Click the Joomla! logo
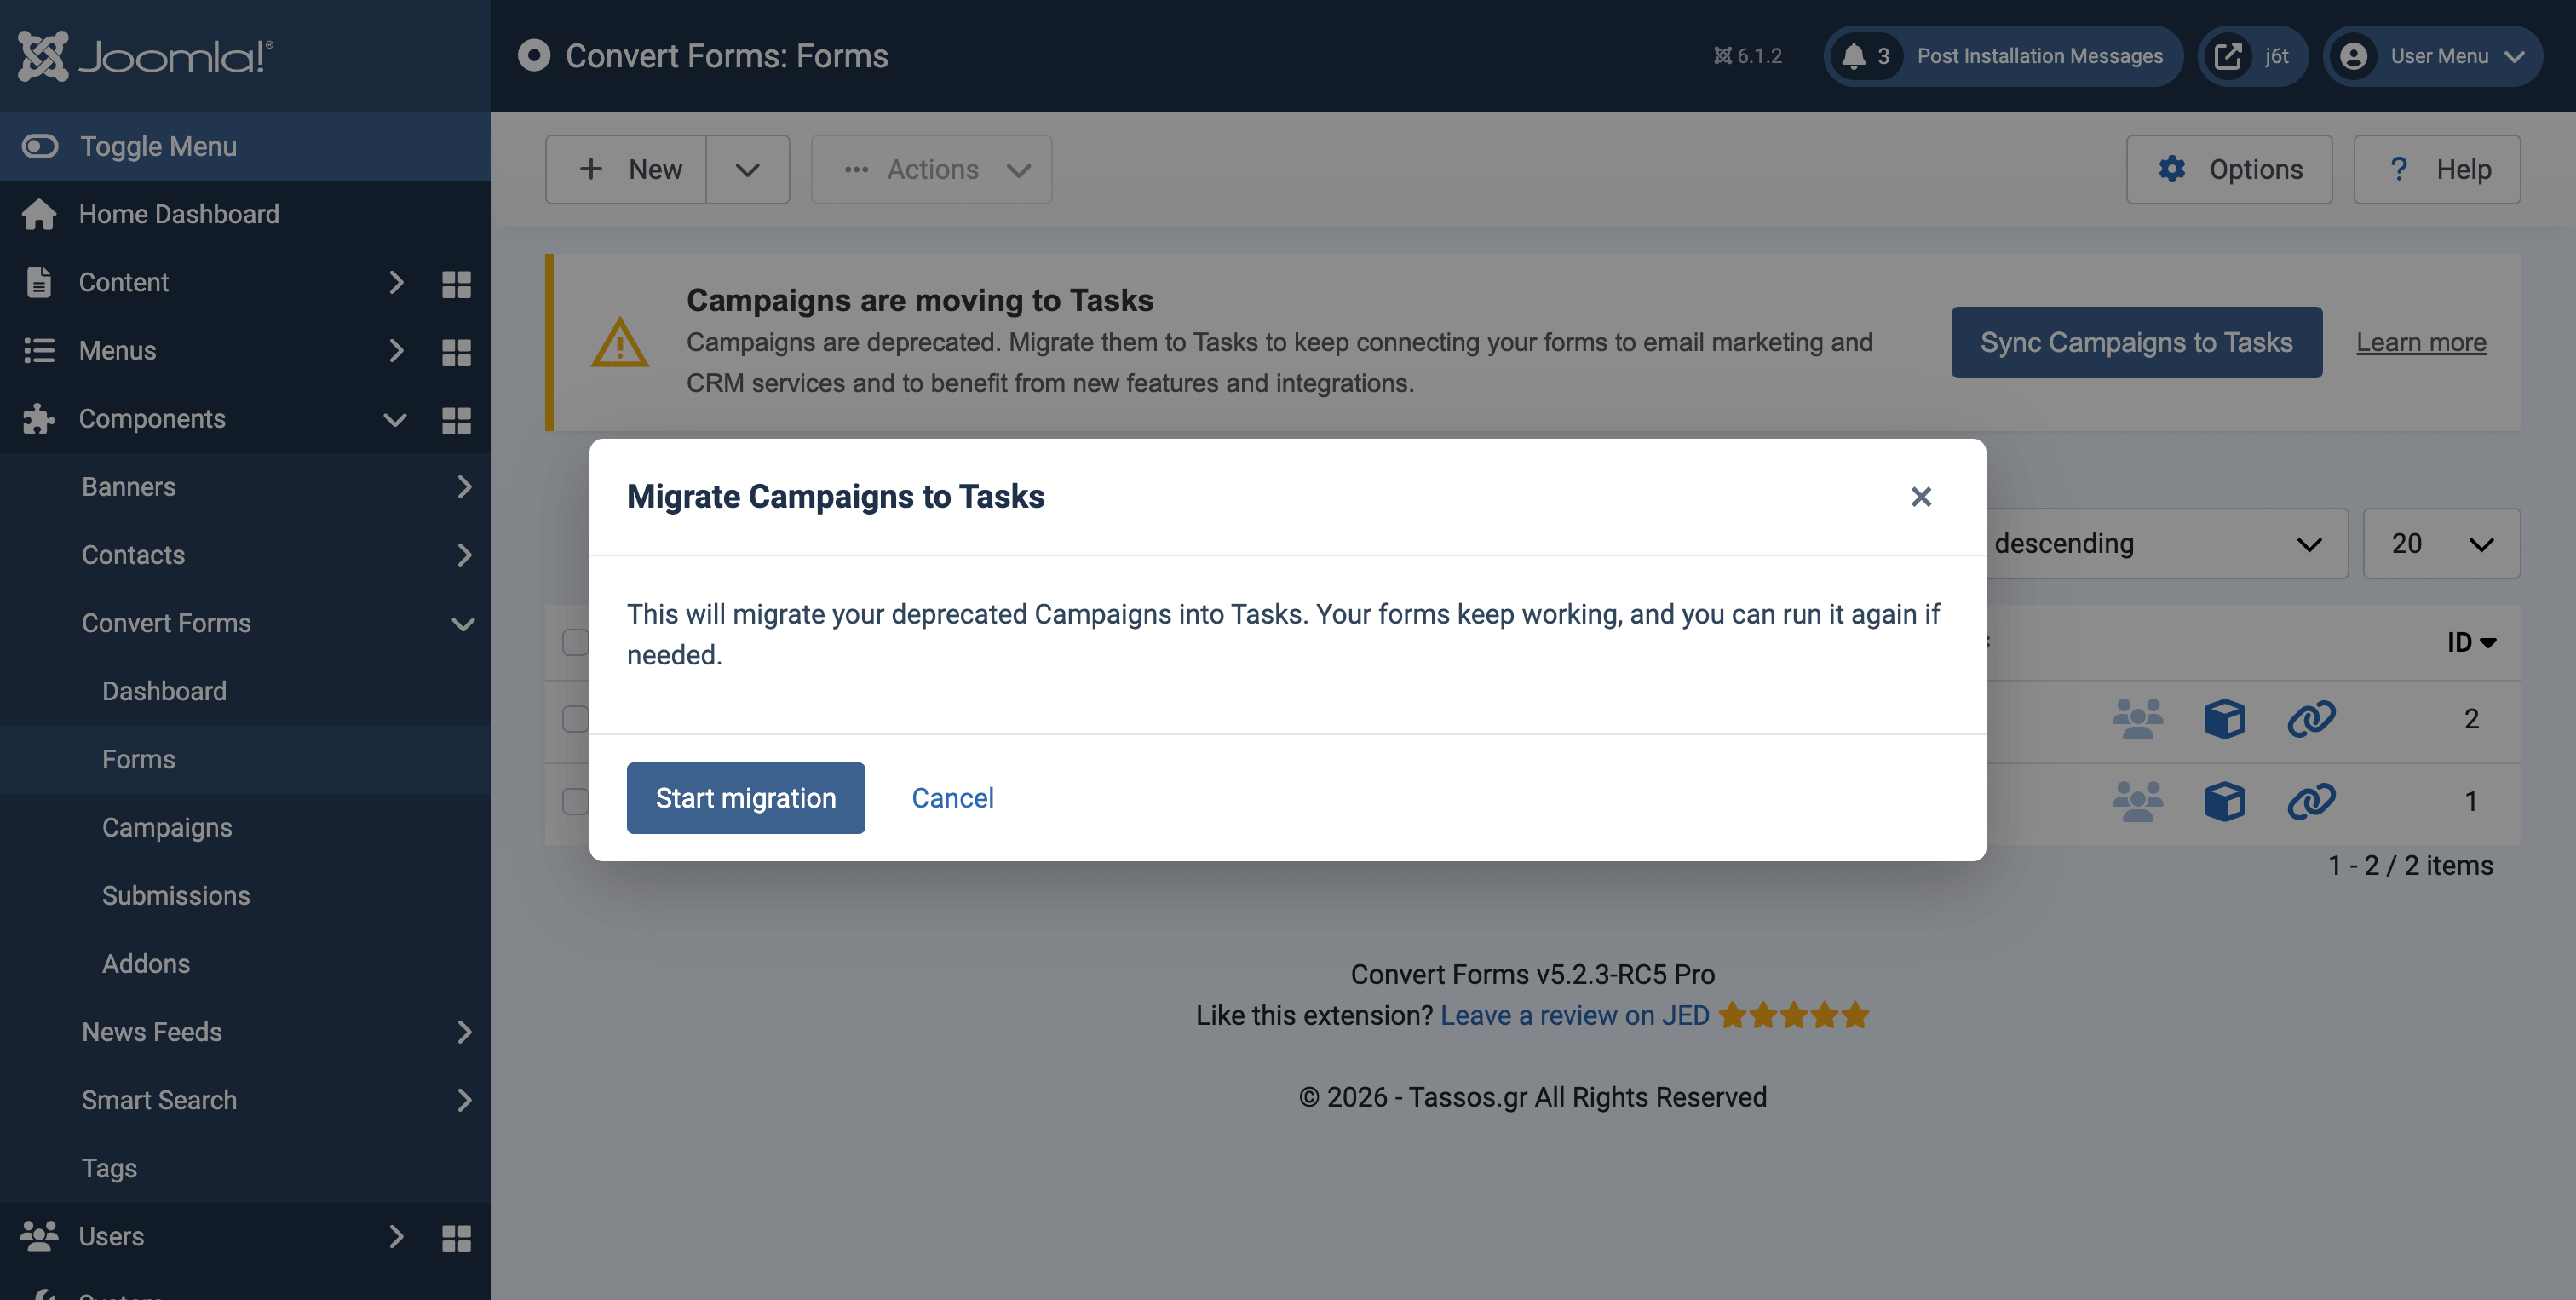This screenshot has width=2576, height=1300. click(145, 56)
